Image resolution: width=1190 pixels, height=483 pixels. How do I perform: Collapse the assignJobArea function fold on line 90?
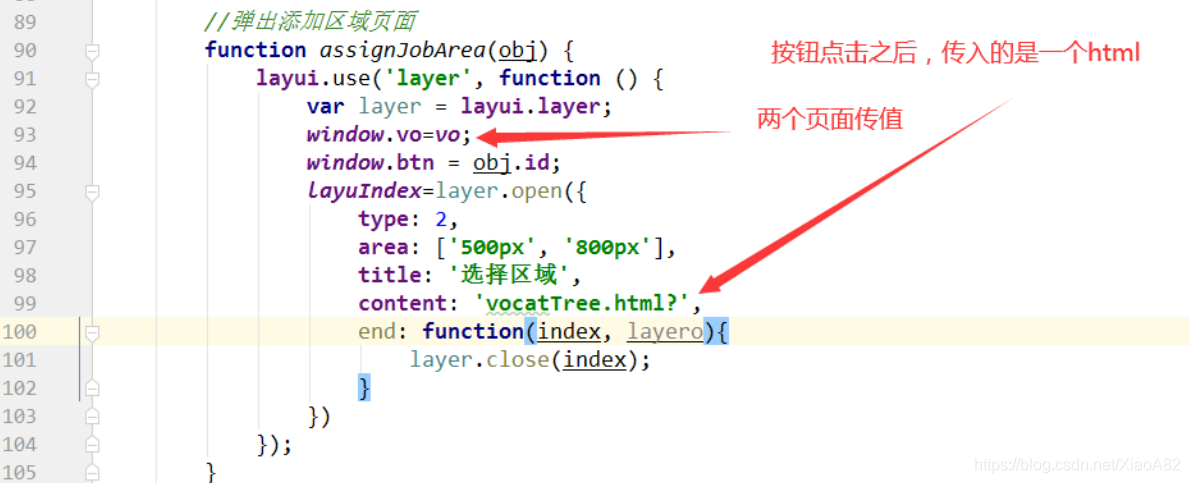[92, 51]
